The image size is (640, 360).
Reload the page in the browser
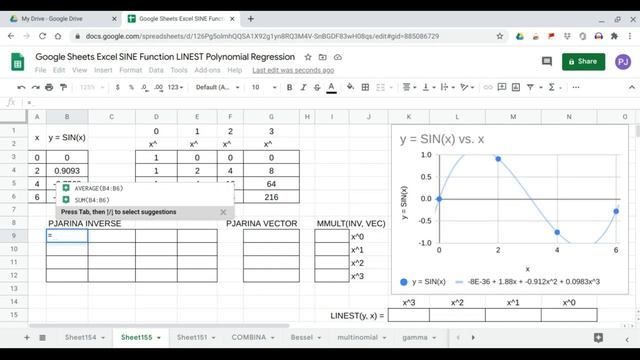(42, 36)
